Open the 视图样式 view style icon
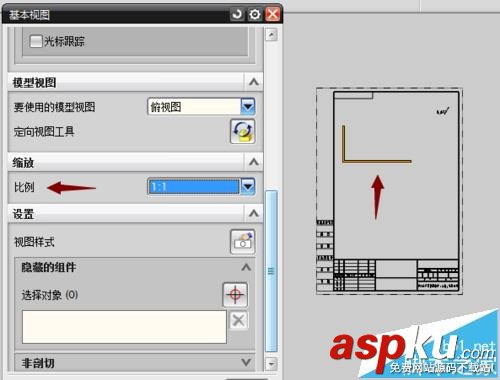Screen dimensions: 500x380 coord(243,242)
